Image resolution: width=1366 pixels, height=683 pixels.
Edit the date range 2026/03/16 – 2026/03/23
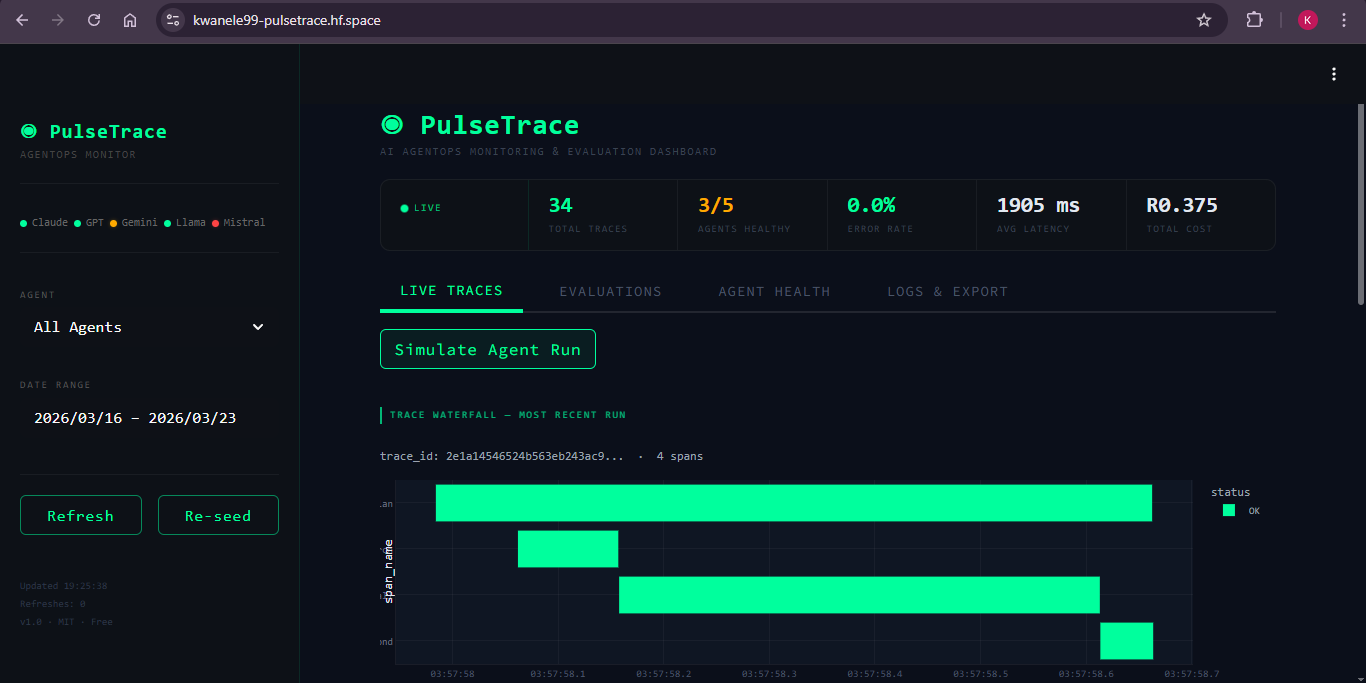point(149,418)
